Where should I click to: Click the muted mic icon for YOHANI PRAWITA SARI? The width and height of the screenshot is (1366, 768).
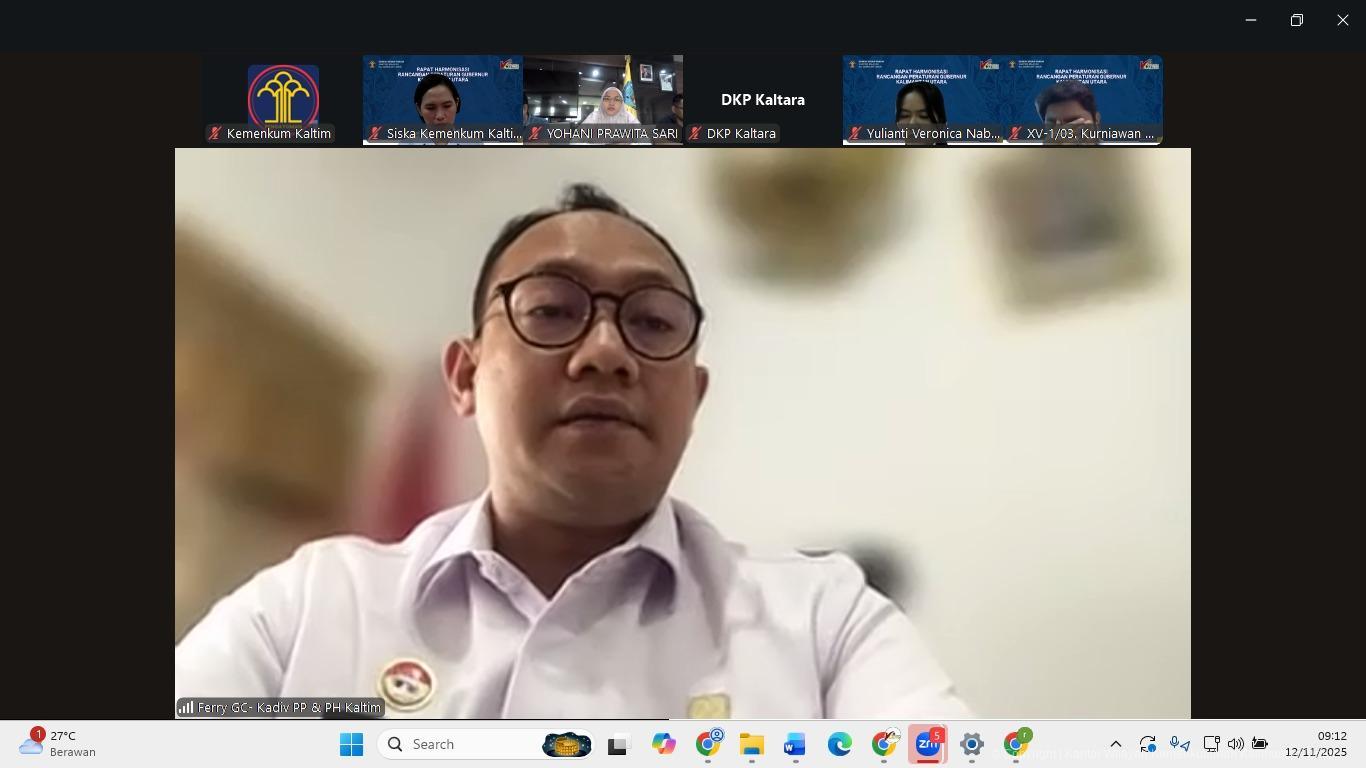[535, 133]
